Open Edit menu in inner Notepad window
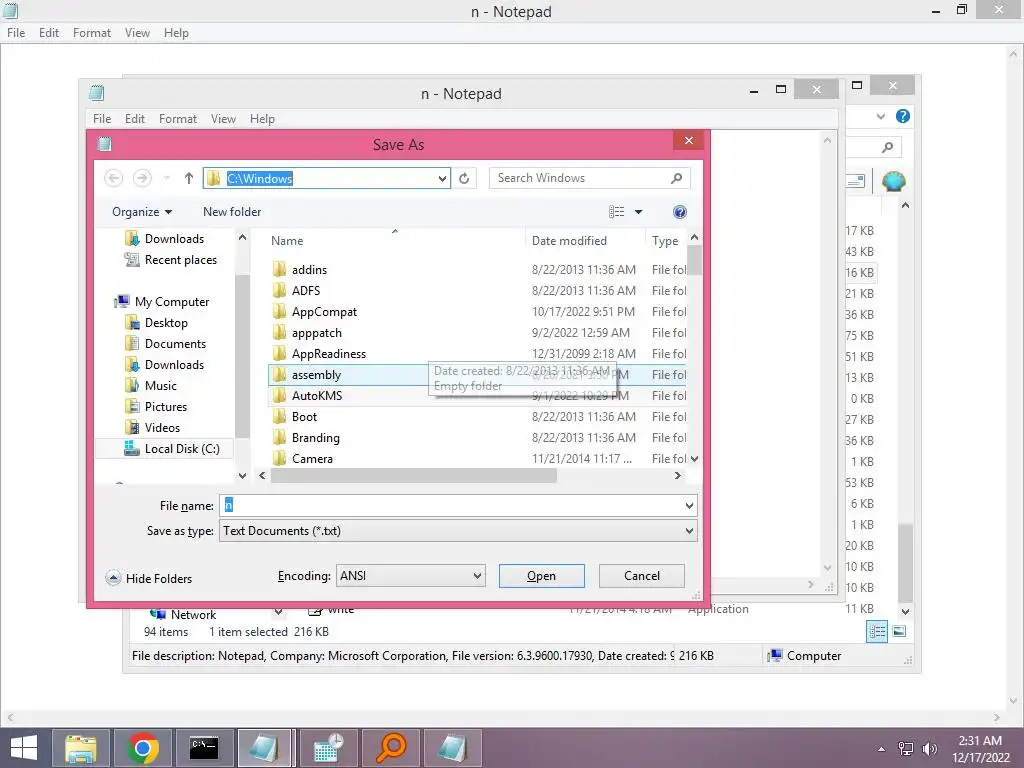 (x=135, y=119)
